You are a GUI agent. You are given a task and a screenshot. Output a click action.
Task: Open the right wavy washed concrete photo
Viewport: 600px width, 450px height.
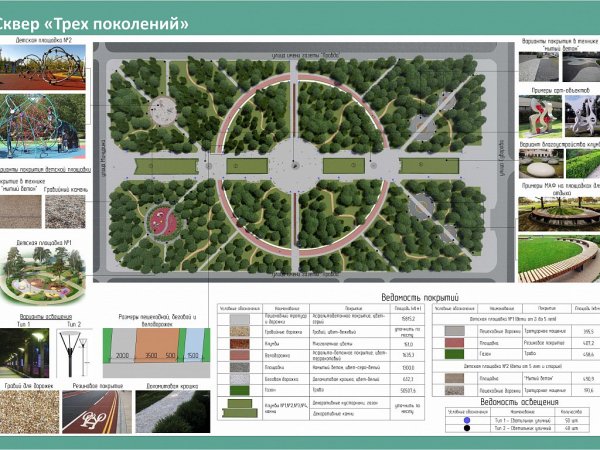[x=581, y=67]
